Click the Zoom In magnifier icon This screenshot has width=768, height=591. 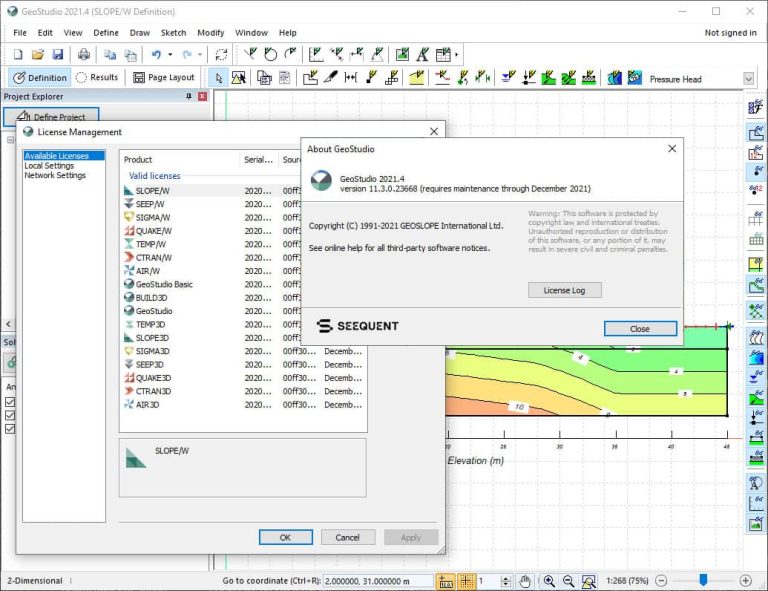549,581
